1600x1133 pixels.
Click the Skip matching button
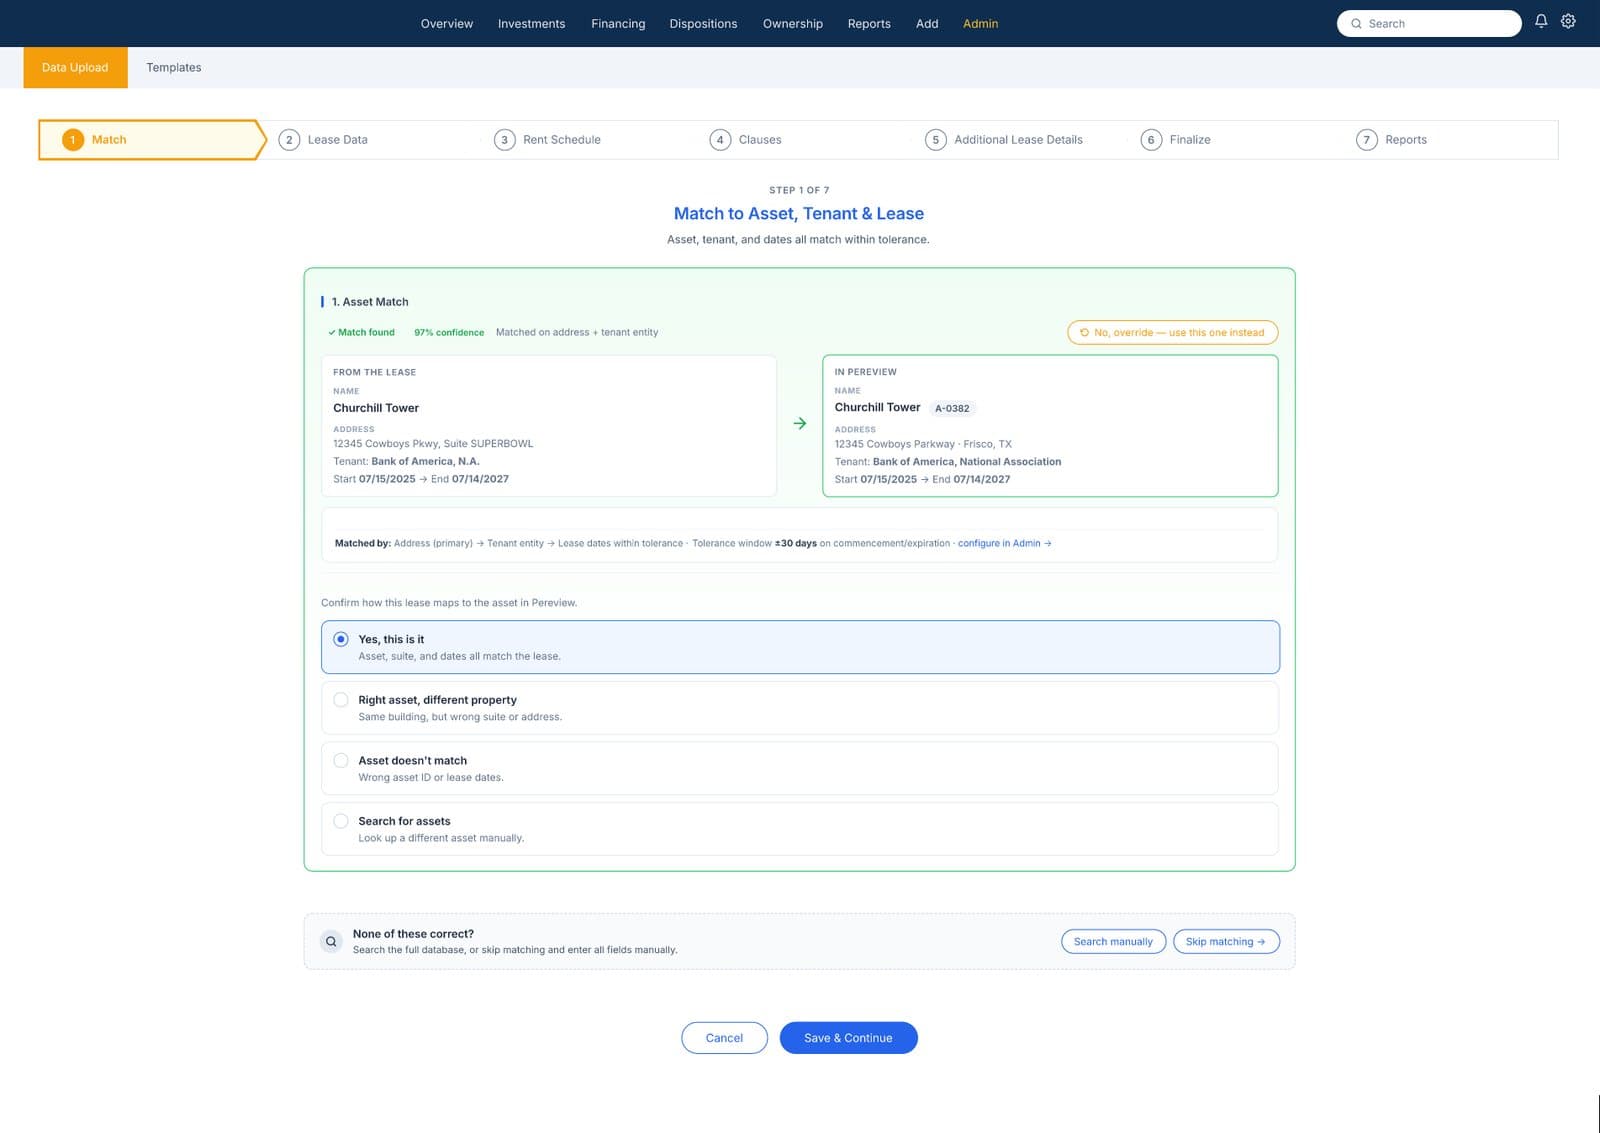click(1226, 942)
